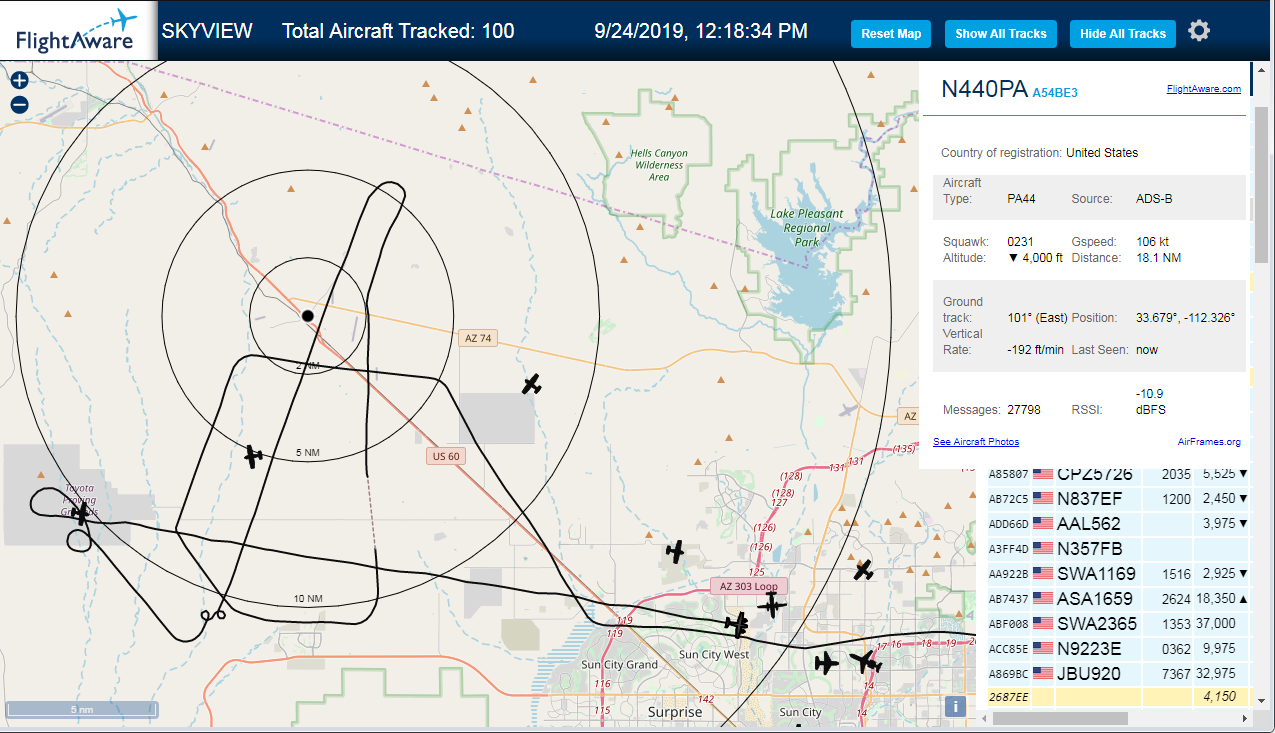1275x733 pixels.
Task: Click the US flag in the ASA1659 row
Action: coord(1043,598)
